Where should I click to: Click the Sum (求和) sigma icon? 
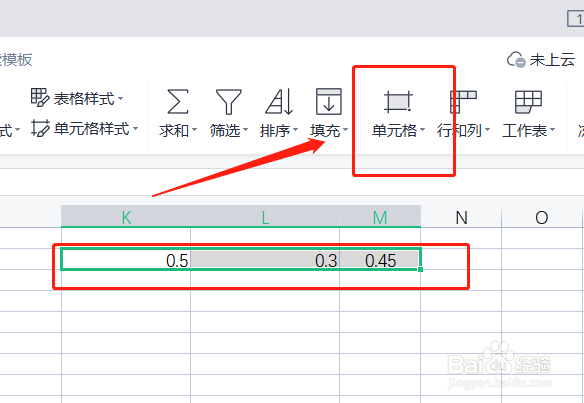178,101
